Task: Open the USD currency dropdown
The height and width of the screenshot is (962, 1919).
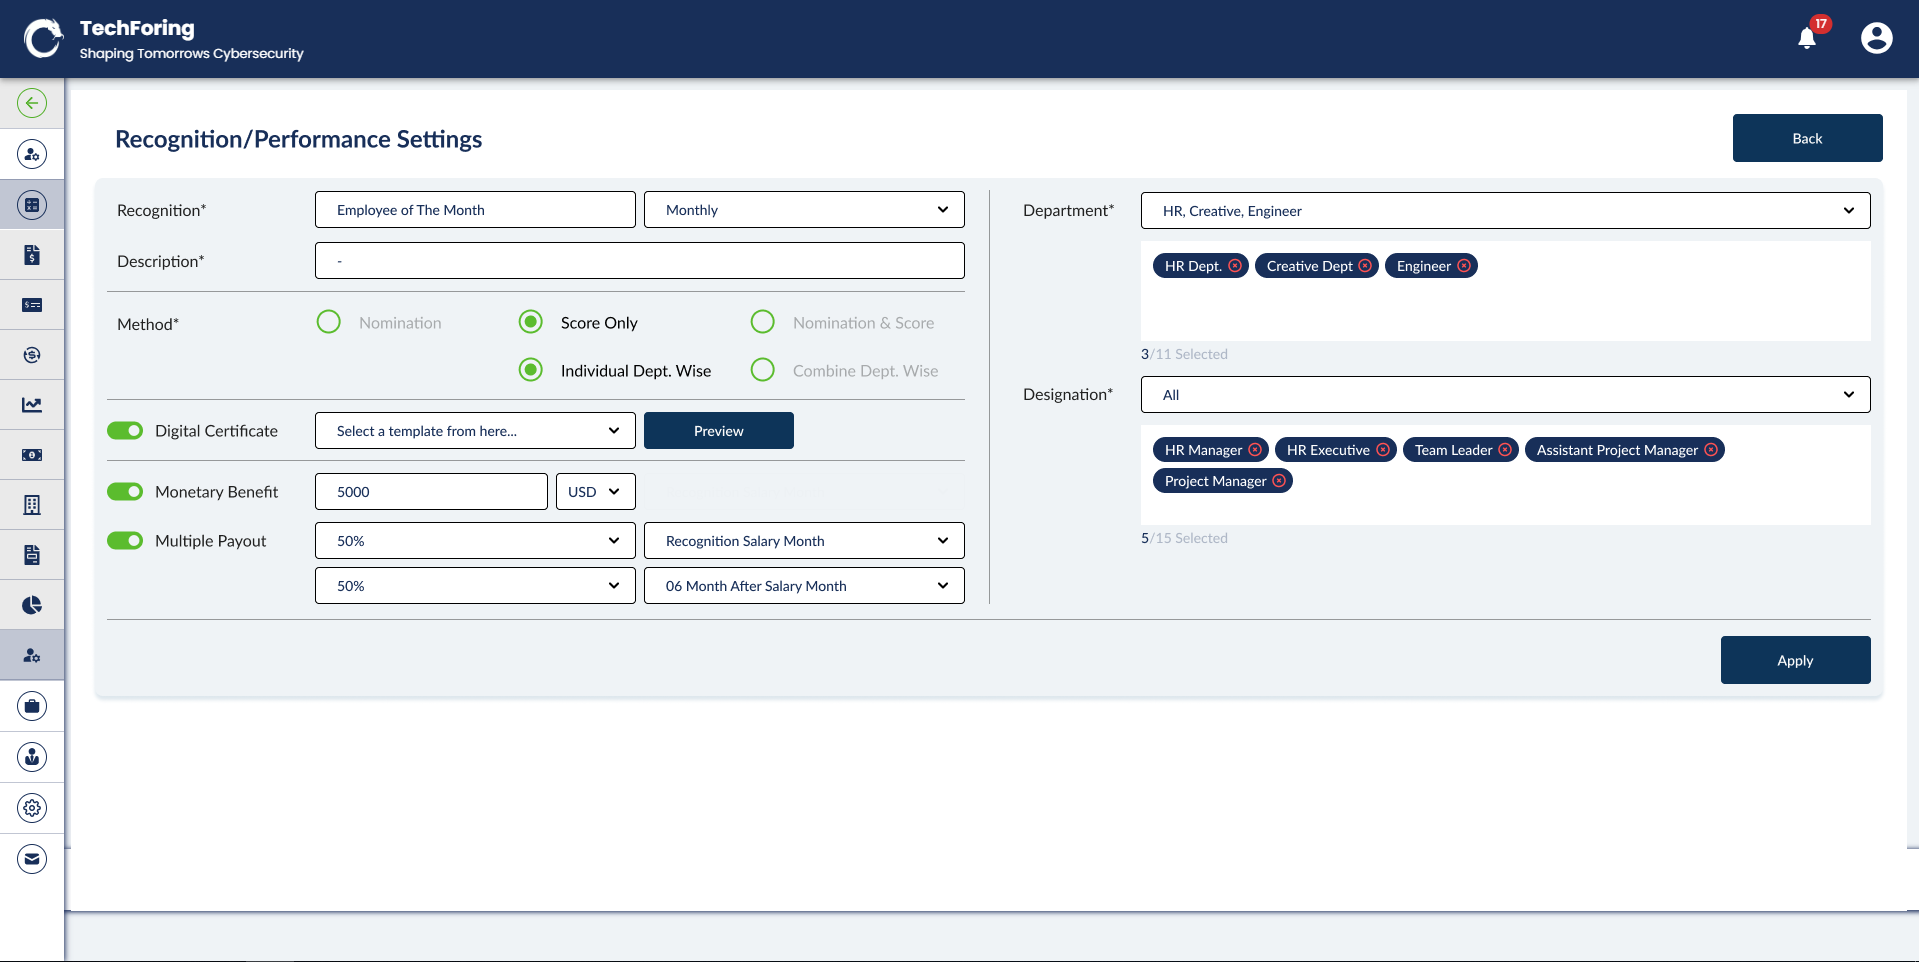Action: [x=595, y=492]
